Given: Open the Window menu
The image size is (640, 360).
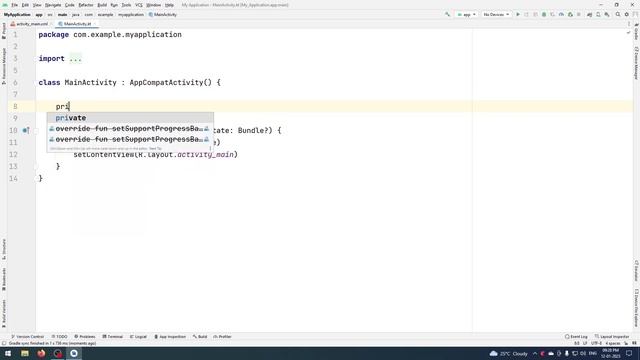Looking at the screenshot, I should [153, 5].
